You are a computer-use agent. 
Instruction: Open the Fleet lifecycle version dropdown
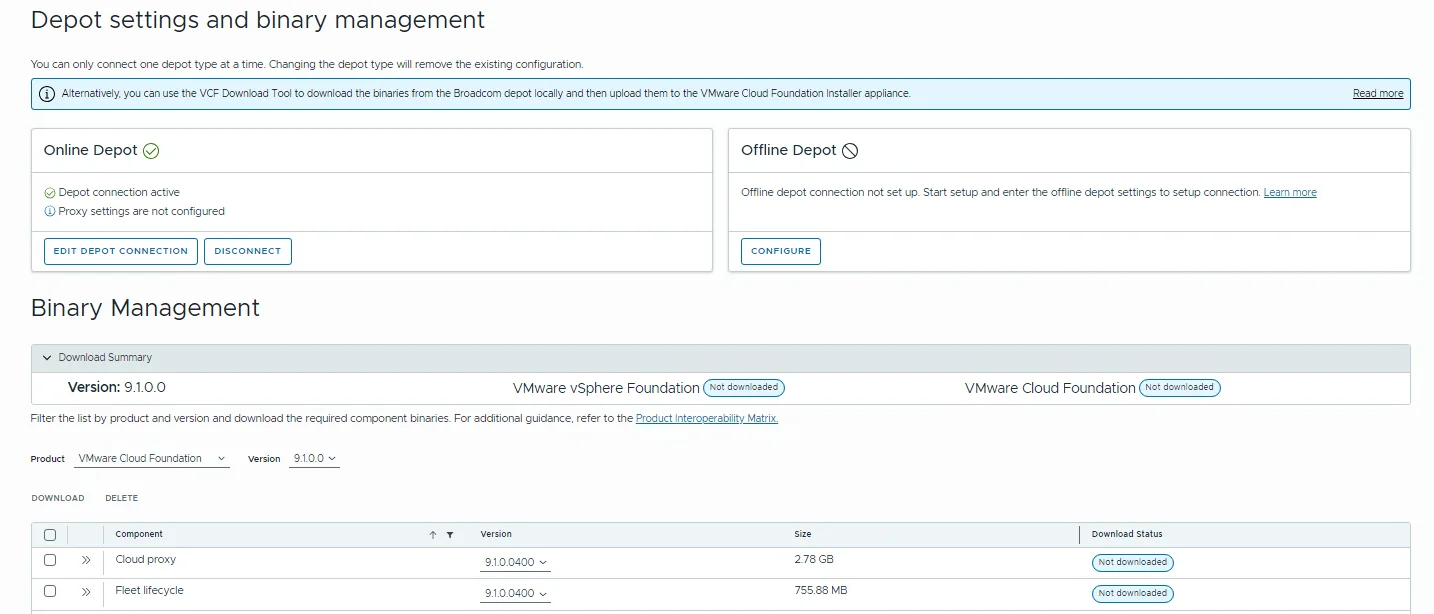pos(516,594)
